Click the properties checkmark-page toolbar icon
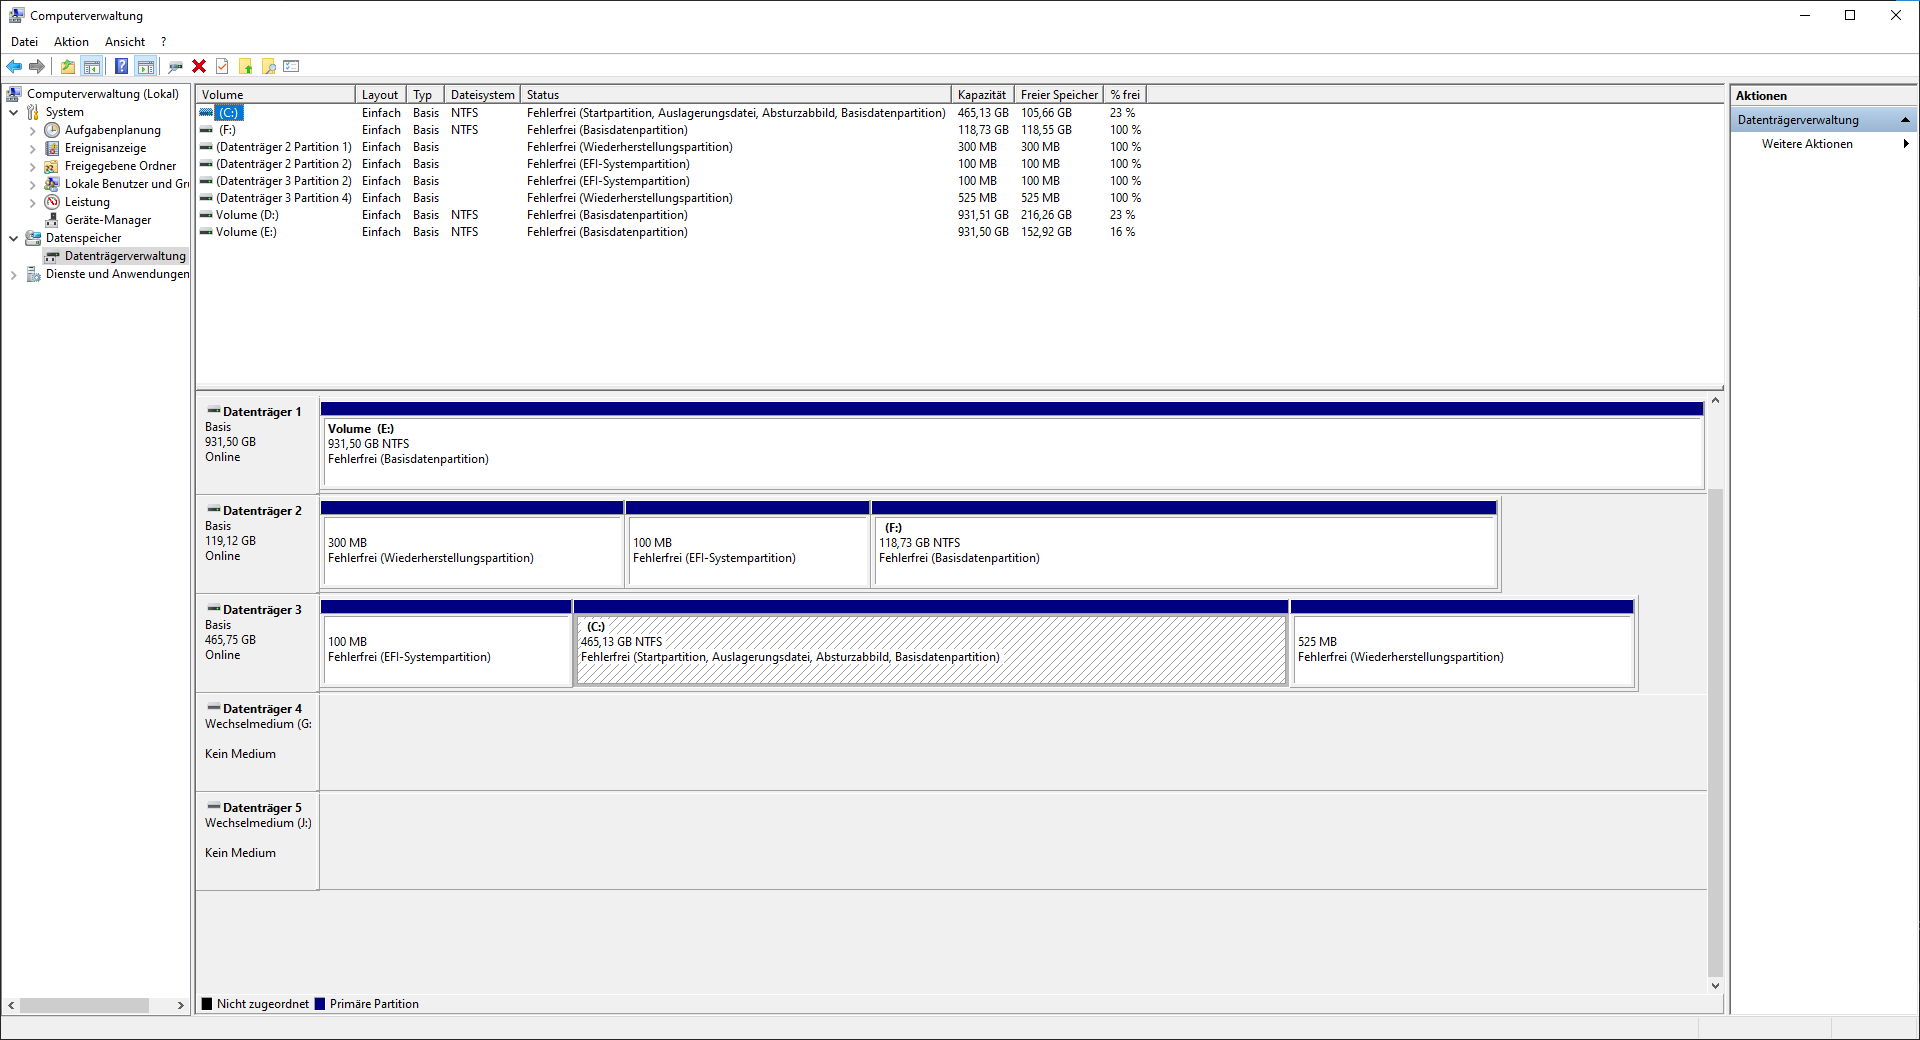 point(222,67)
